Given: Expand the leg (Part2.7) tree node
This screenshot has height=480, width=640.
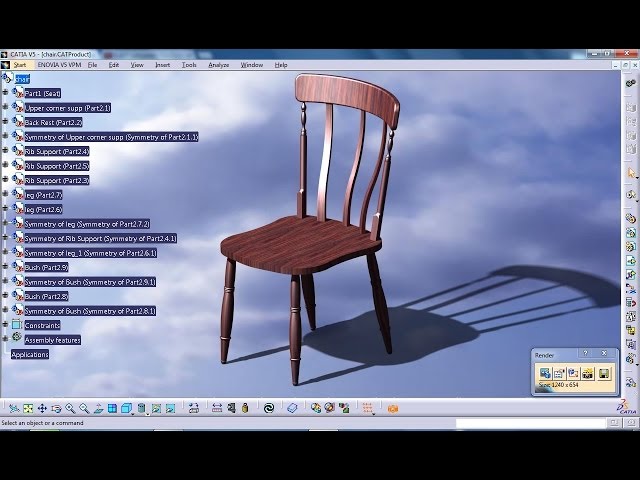Looking at the screenshot, I should (x=5, y=194).
